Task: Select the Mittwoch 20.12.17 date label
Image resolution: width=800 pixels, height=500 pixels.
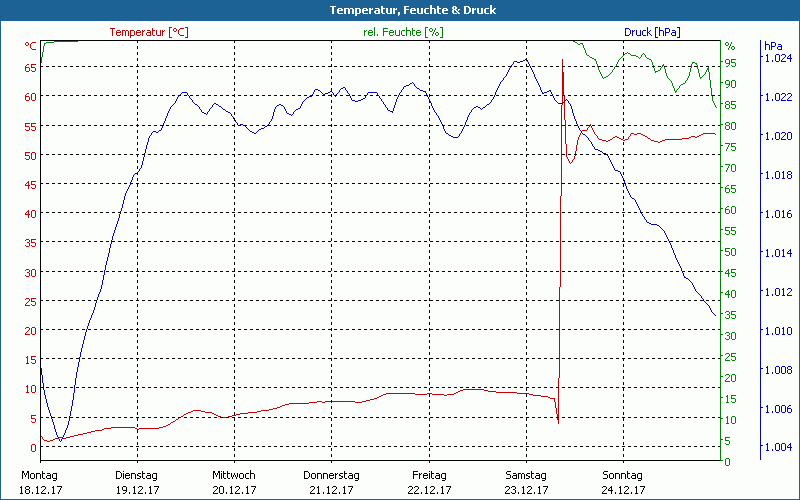Action: coord(234,482)
